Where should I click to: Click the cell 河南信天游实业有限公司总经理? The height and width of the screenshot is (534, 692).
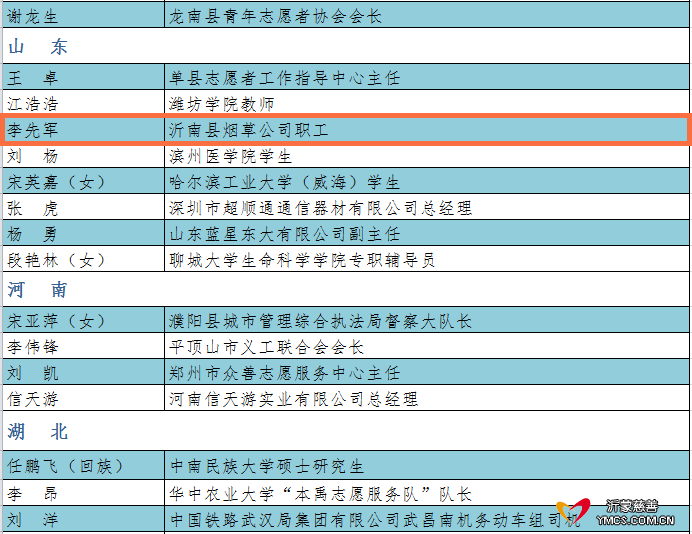[x=427, y=399]
